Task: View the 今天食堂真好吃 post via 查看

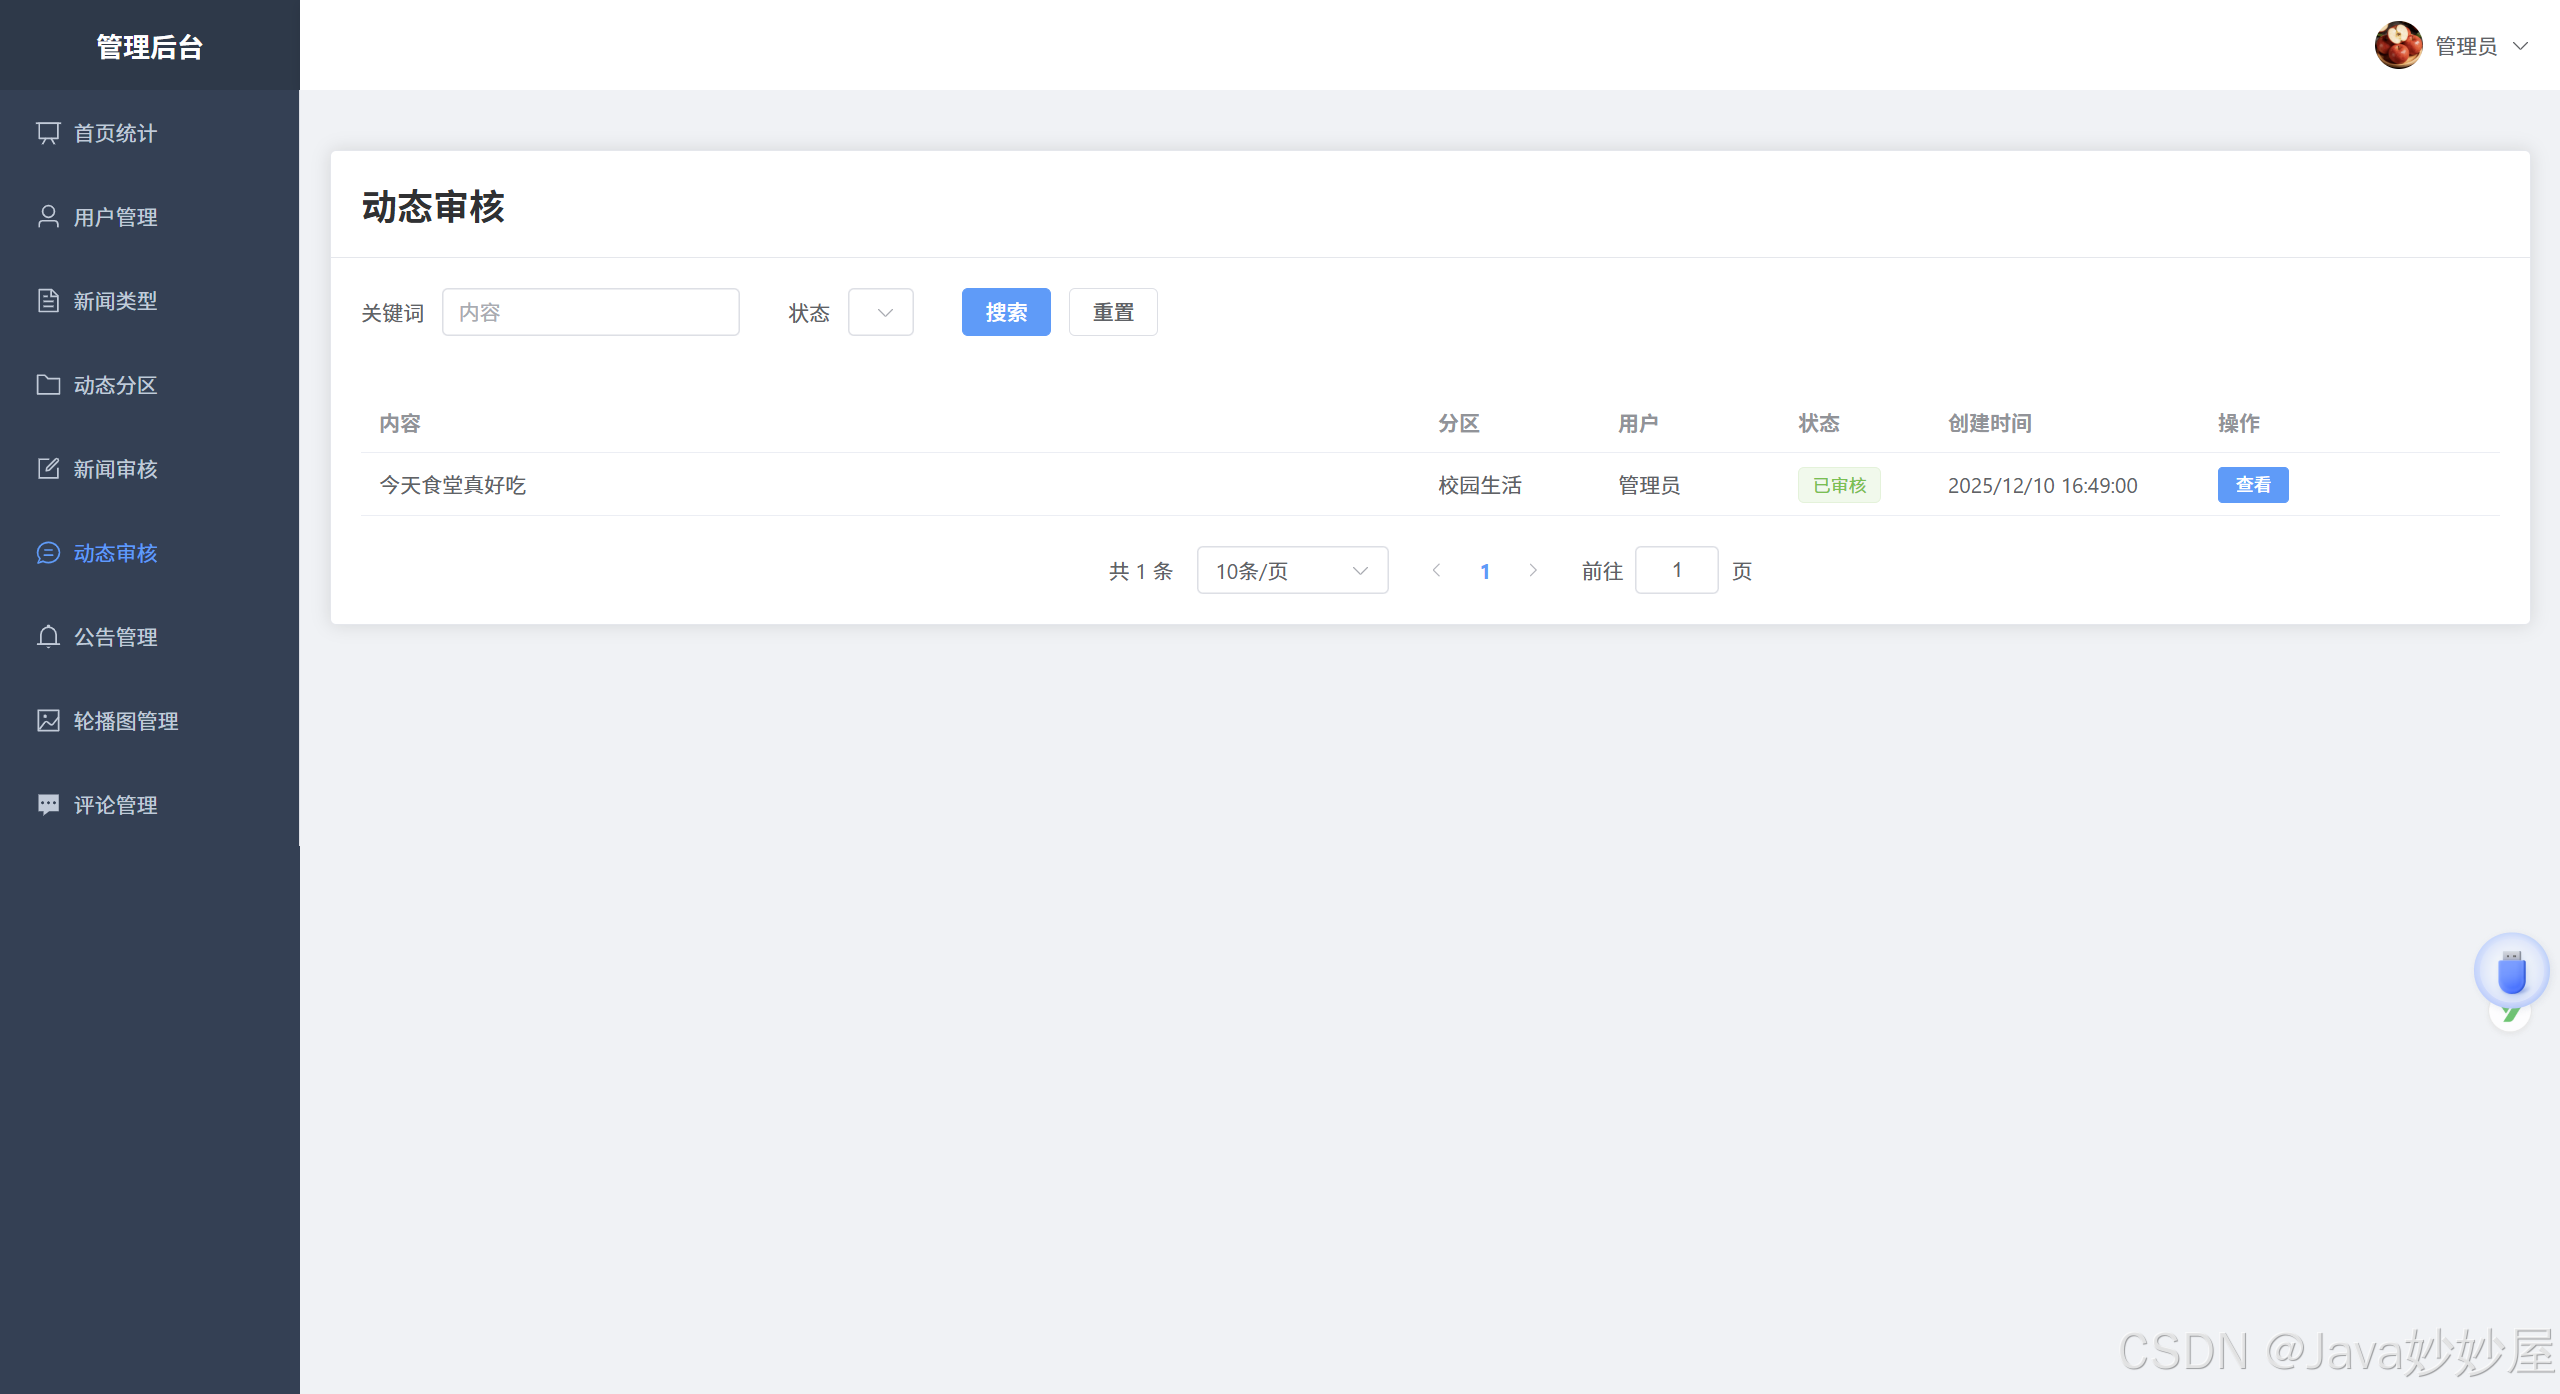Action: 2252,485
